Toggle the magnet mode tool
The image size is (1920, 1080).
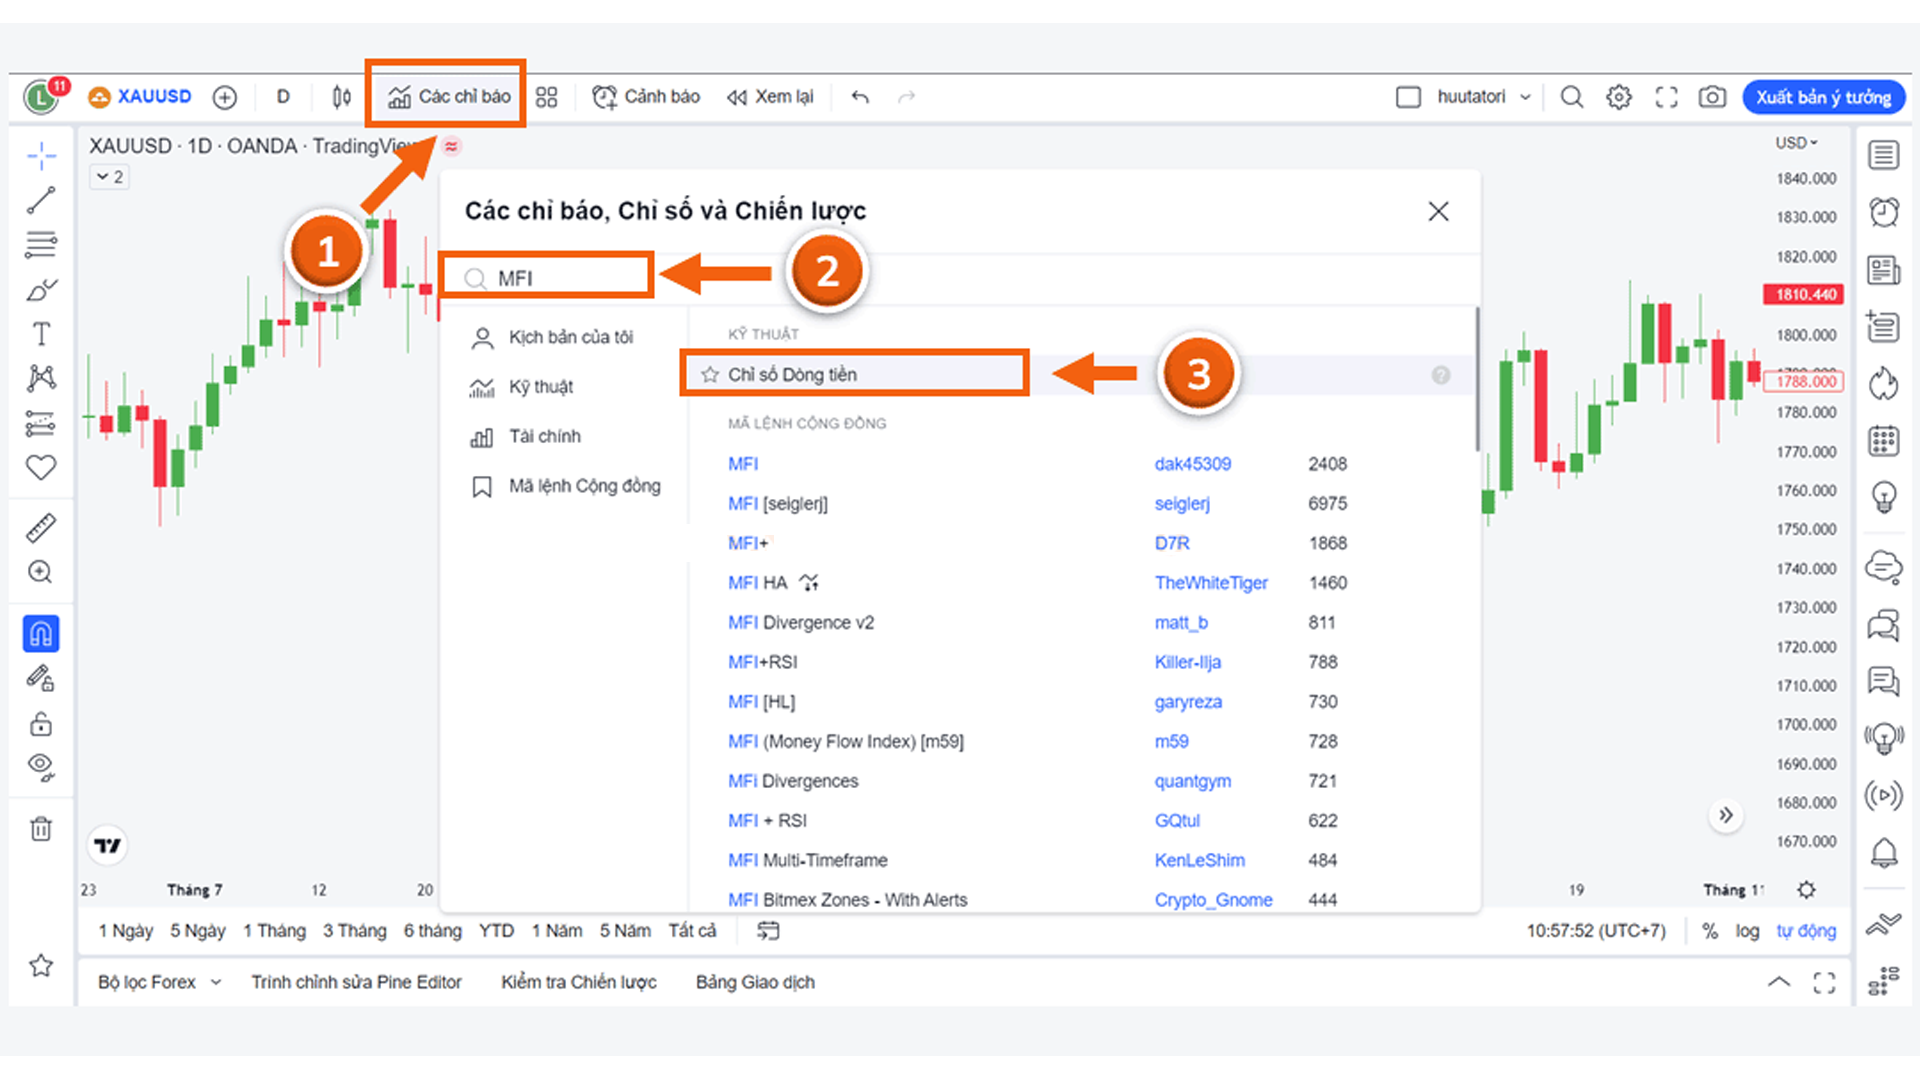coord(41,634)
